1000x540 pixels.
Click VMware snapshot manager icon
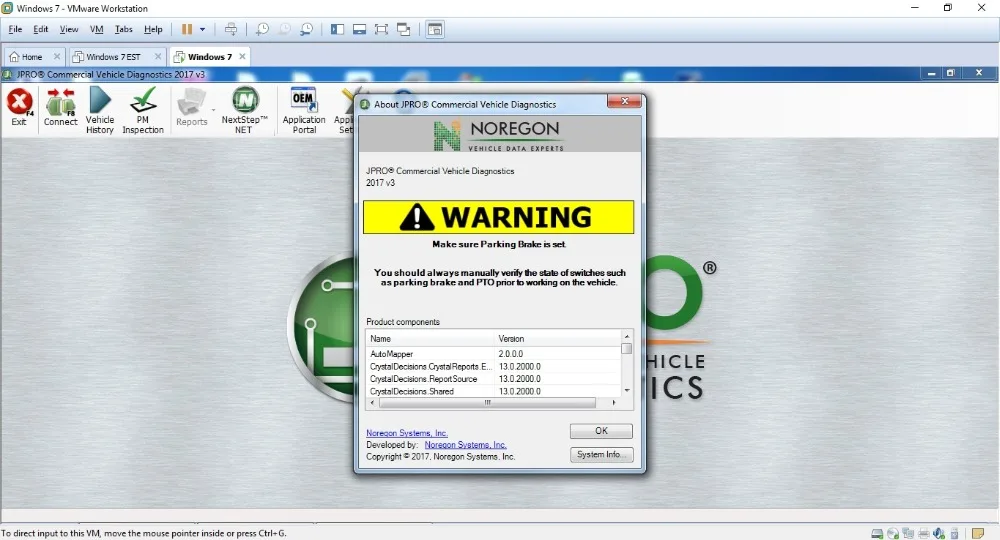tap(306, 30)
